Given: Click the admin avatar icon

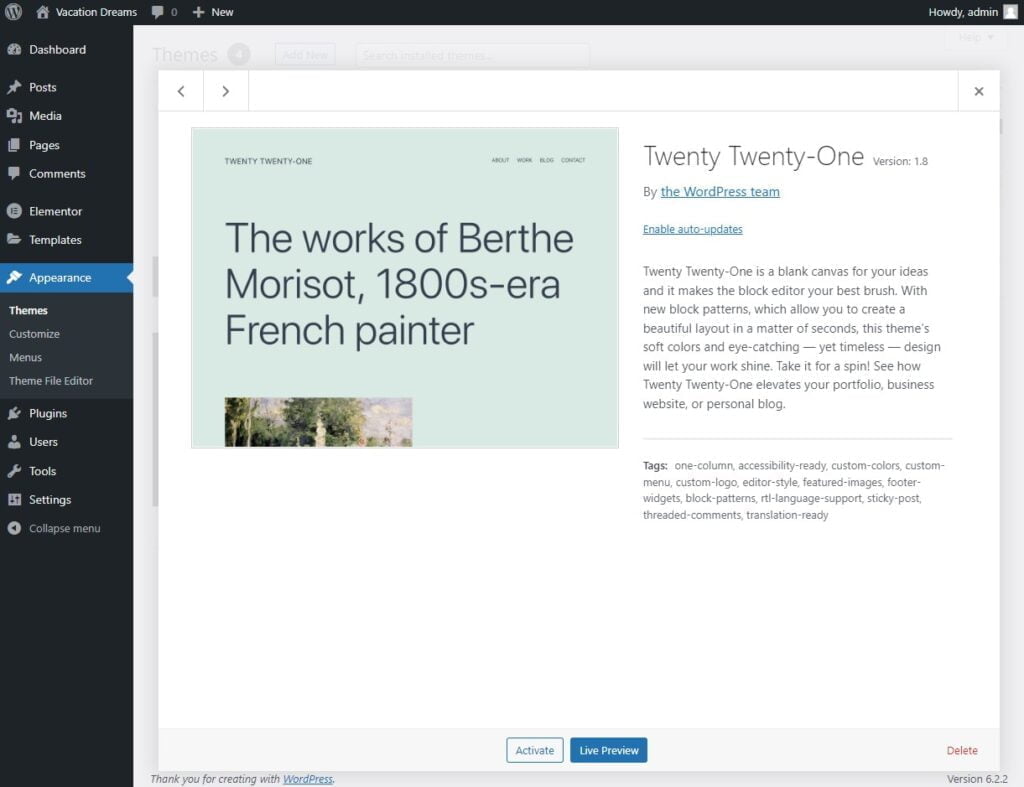Looking at the screenshot, I should [1010, 12].
